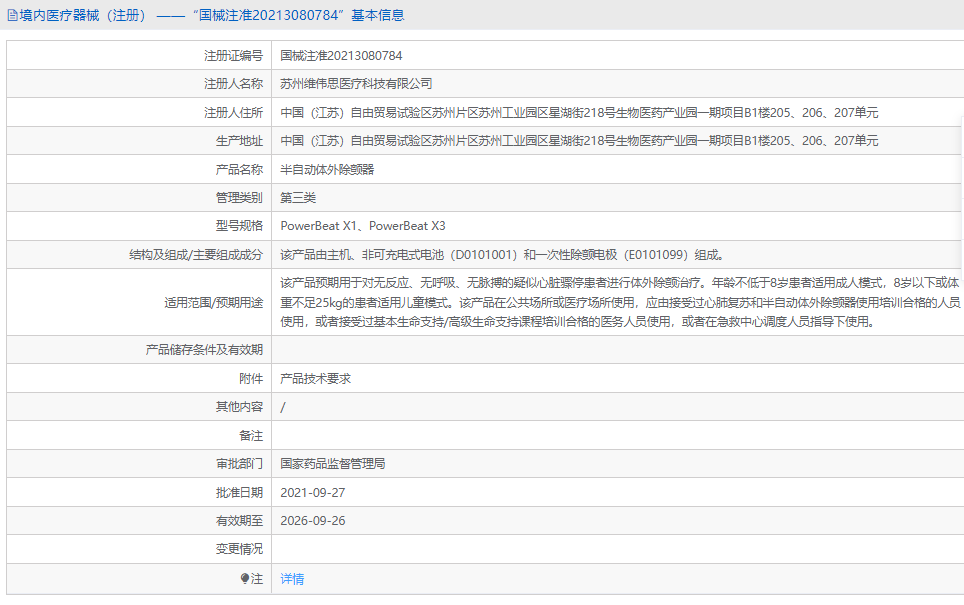Click the 适用范围/预期用途 label
Image resolution: width=964 pixels, height=605 pixels.
click(x=214, y=302)
